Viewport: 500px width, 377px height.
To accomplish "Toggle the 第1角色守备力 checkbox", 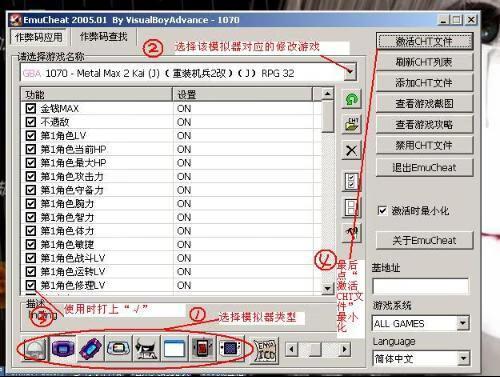I will click(31, 190).
